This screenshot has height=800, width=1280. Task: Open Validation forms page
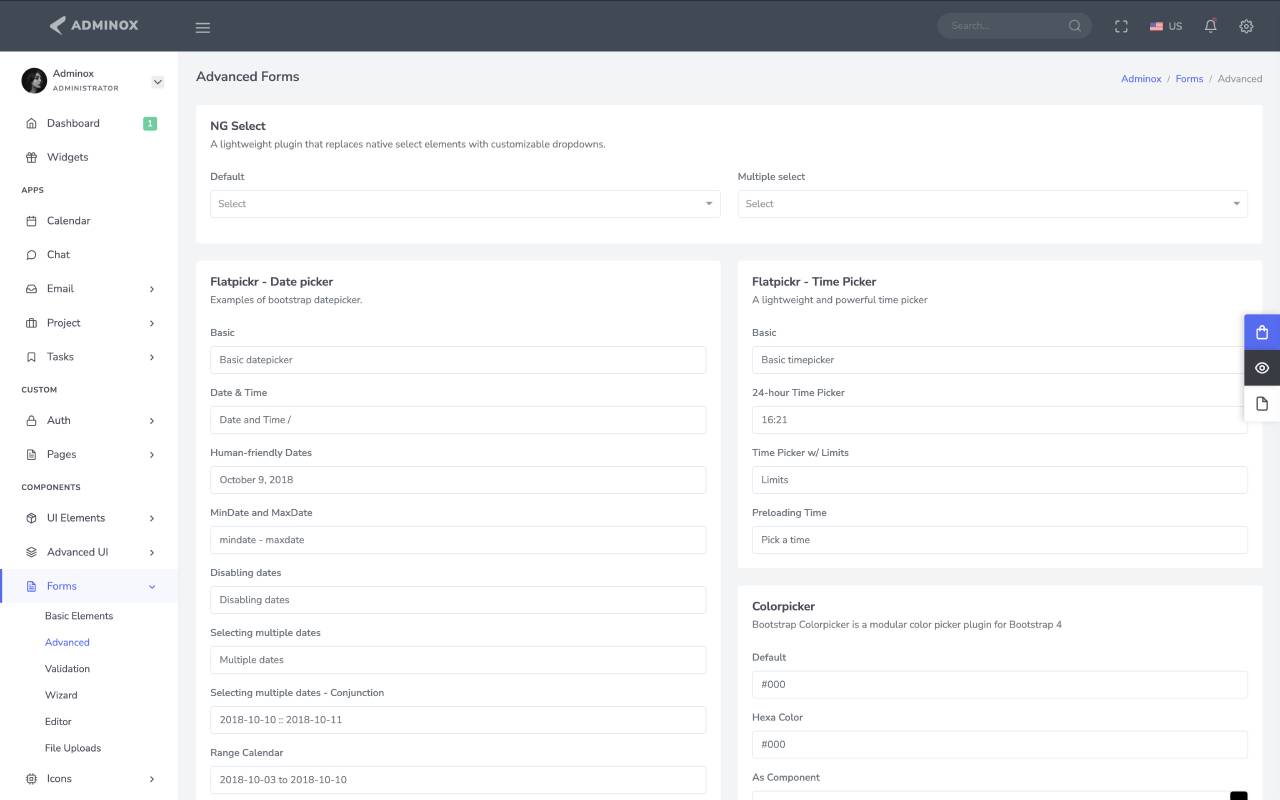click(67, 668)
